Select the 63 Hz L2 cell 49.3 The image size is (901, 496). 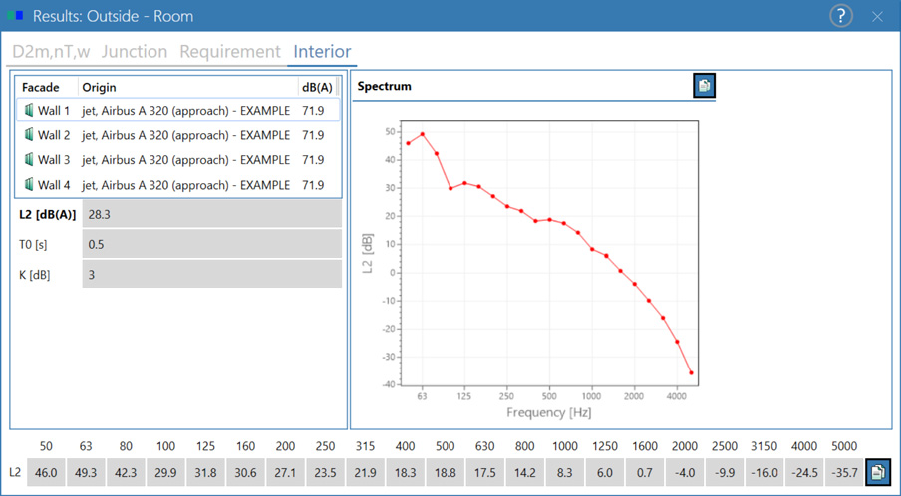click(x=86, y=472)
